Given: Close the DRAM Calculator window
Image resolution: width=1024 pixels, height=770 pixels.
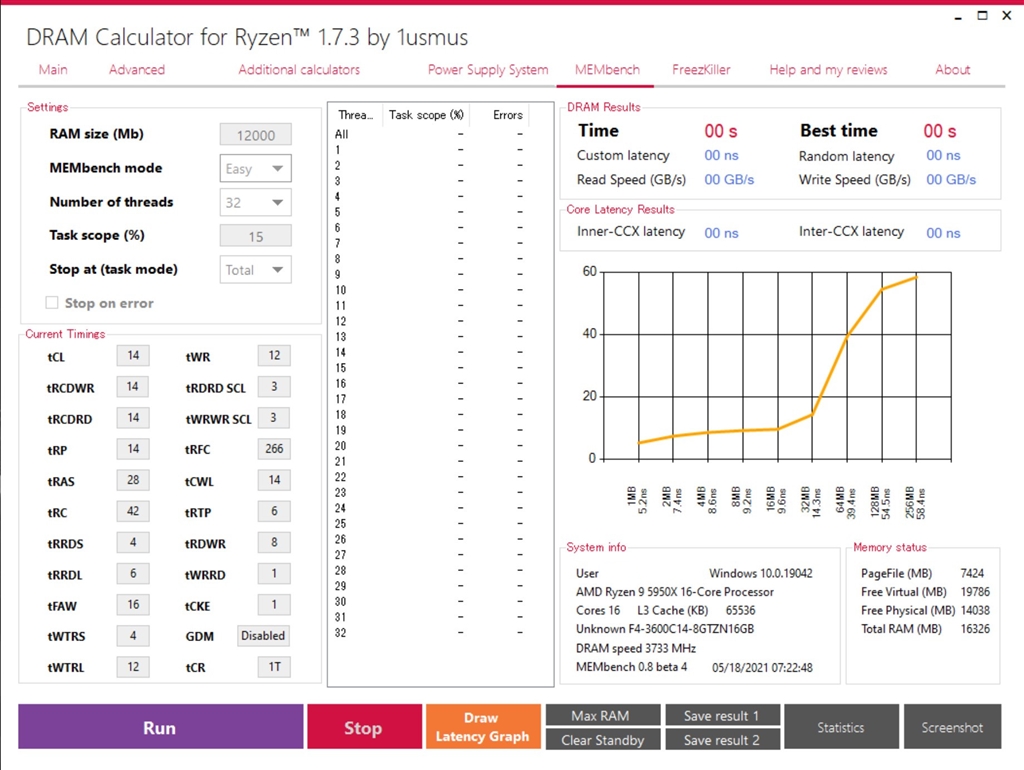Looking at the screenshot, I should coord(1006,15).
